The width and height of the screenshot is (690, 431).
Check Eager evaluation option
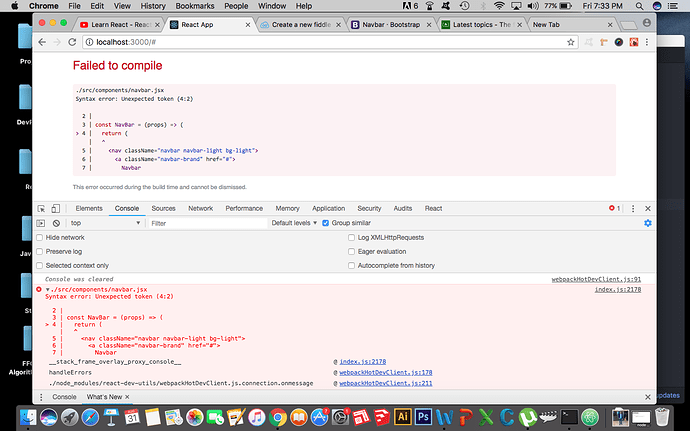point(351,252)
